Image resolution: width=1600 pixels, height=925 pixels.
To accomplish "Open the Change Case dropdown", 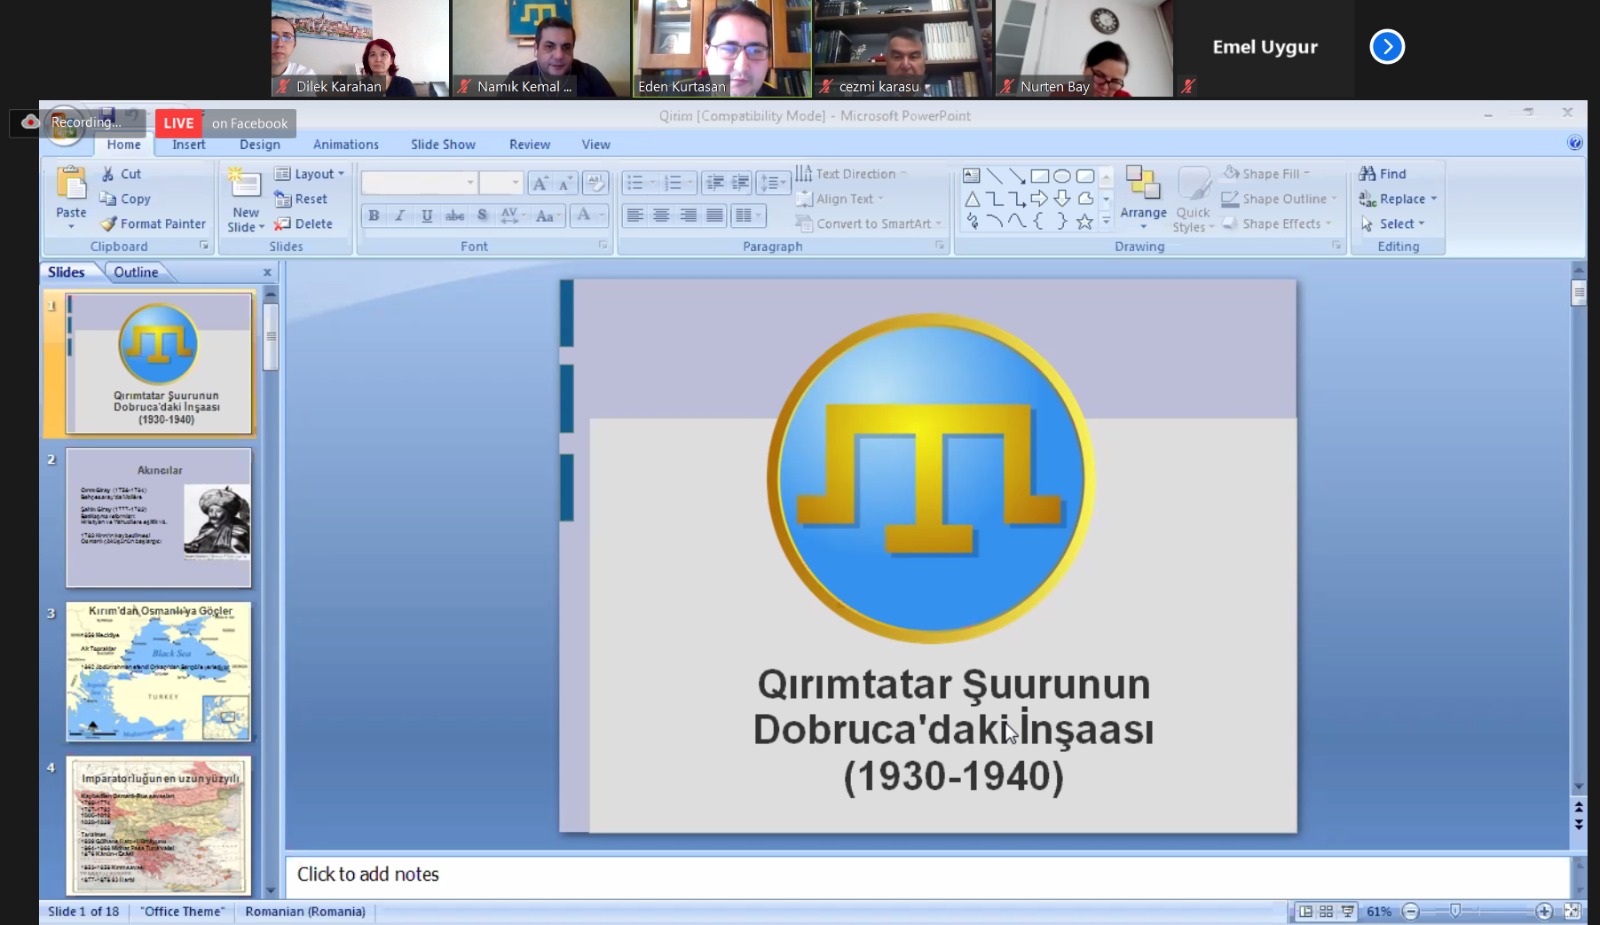I will 547,215.
